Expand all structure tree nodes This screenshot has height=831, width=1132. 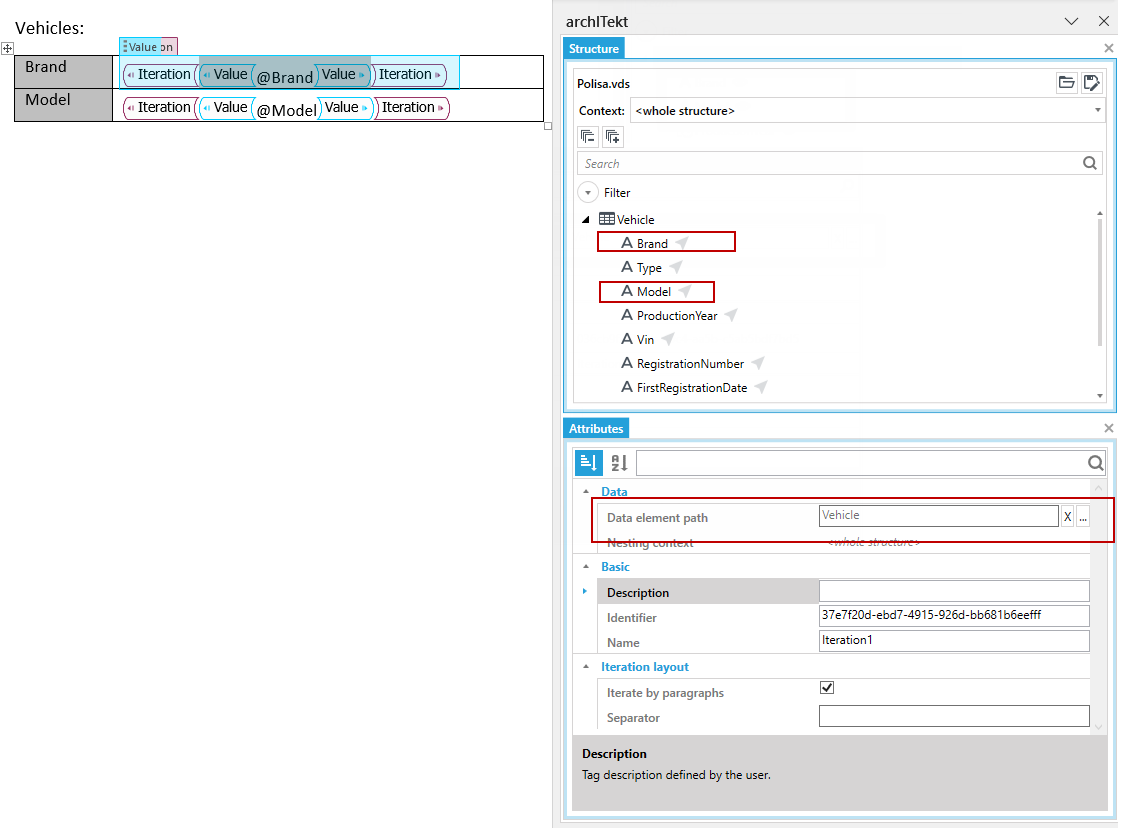[x=613, y=136]
